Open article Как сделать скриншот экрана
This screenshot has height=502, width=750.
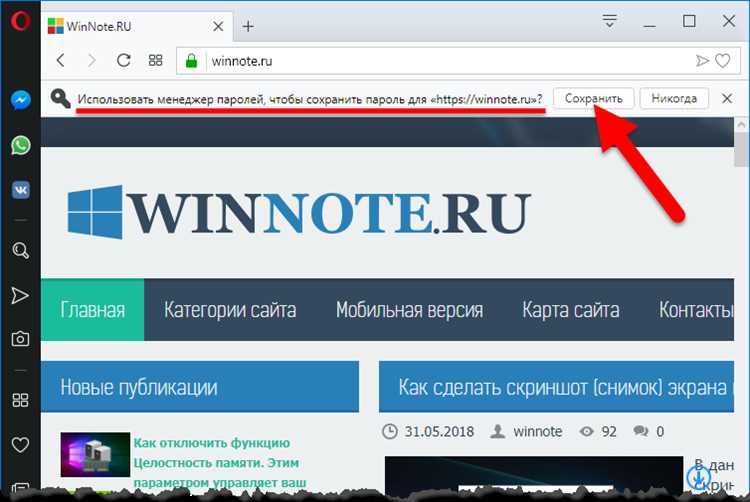point(562,387)
